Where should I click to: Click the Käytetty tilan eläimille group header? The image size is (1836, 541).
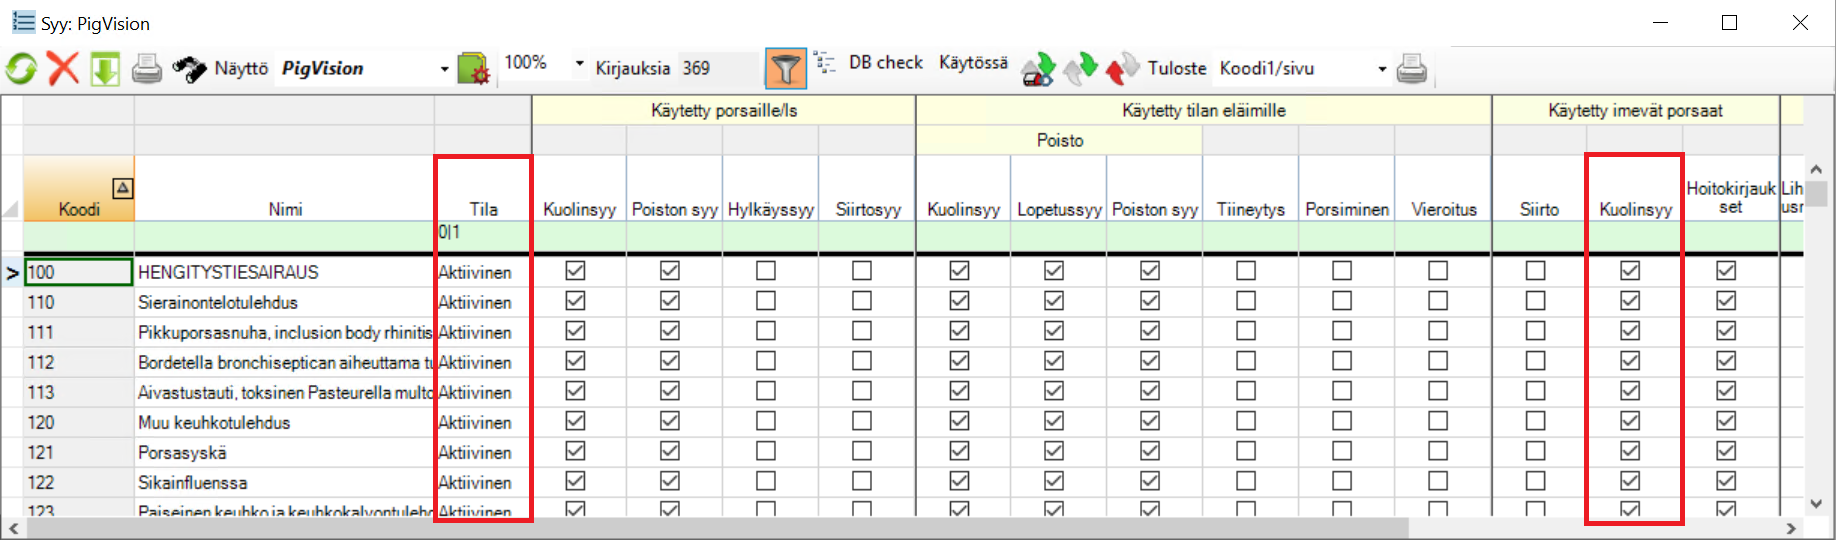coord(1204,110)
